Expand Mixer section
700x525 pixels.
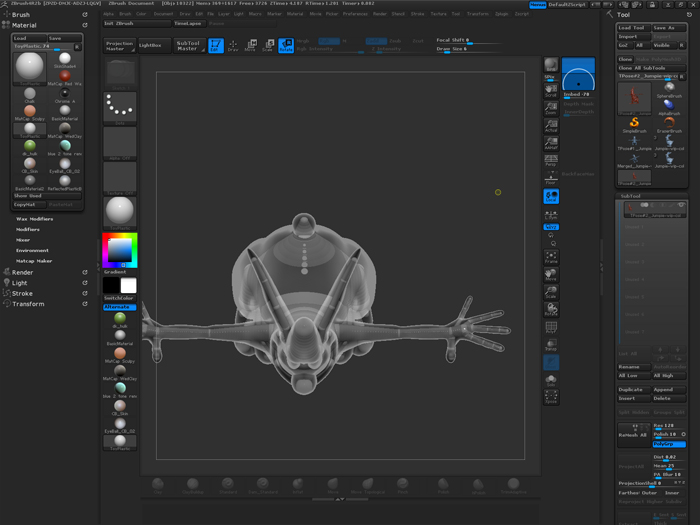[x=23, y=240]
